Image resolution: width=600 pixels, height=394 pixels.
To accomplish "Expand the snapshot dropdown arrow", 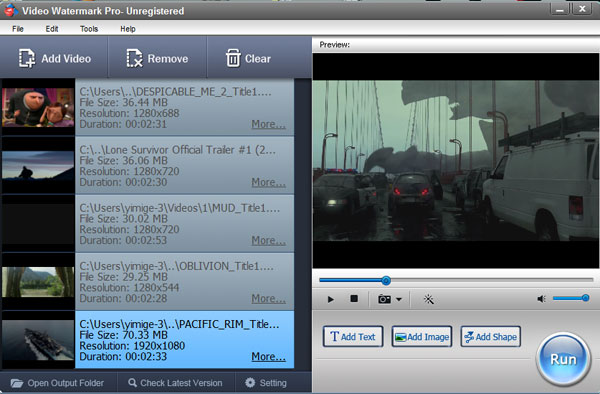I will pyautogui.click(x=399, y=299).
